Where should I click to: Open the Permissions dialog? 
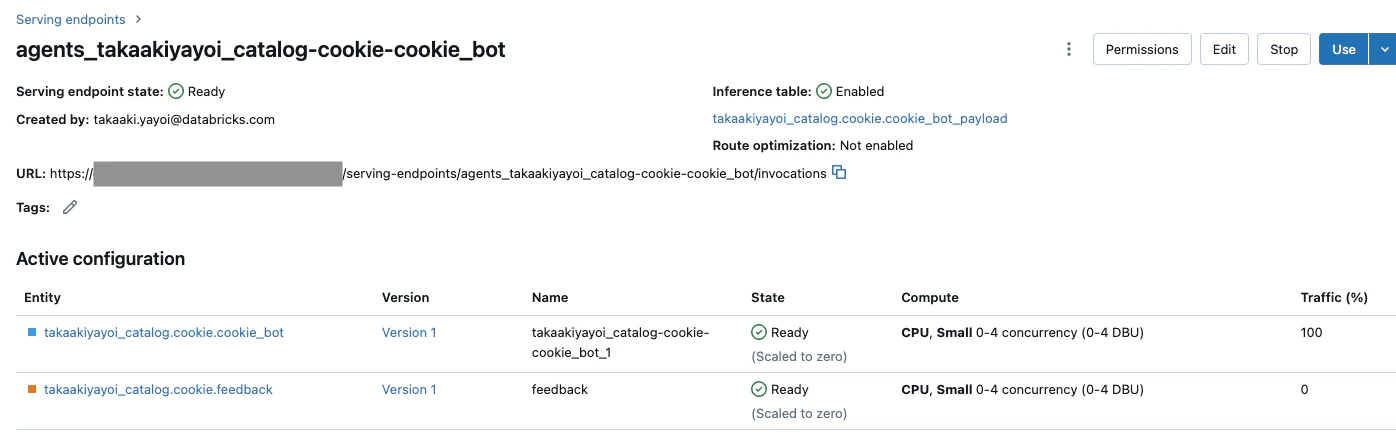[1142, 49]
